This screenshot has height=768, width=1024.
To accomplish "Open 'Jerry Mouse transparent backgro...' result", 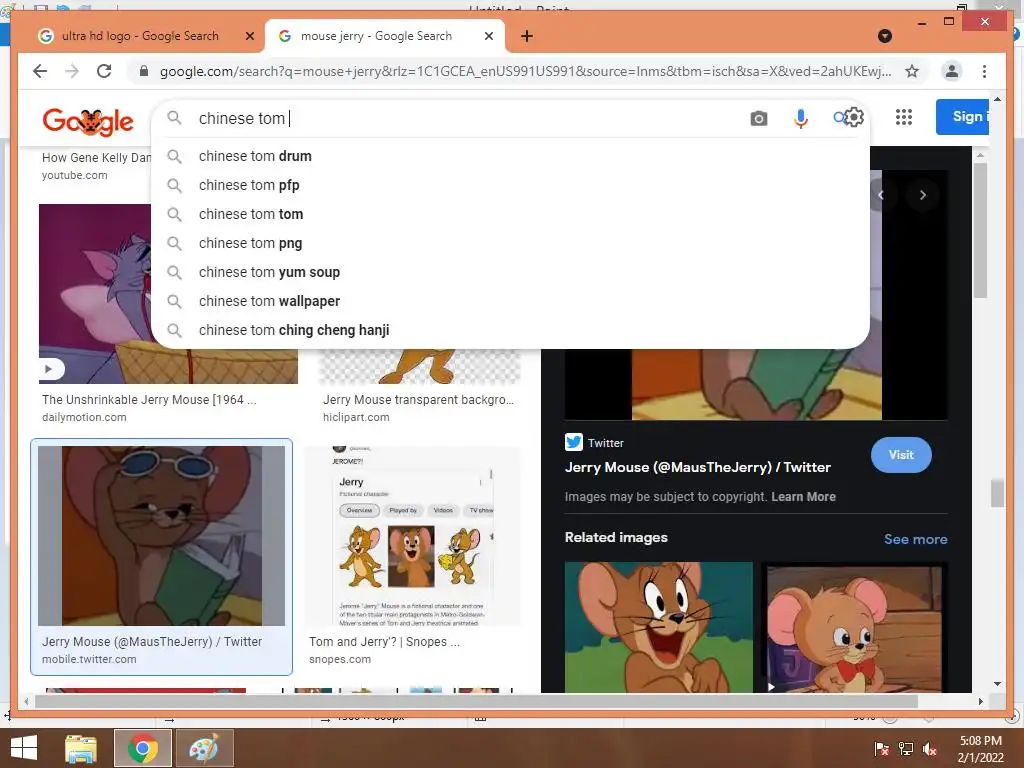I will [418, 400].
